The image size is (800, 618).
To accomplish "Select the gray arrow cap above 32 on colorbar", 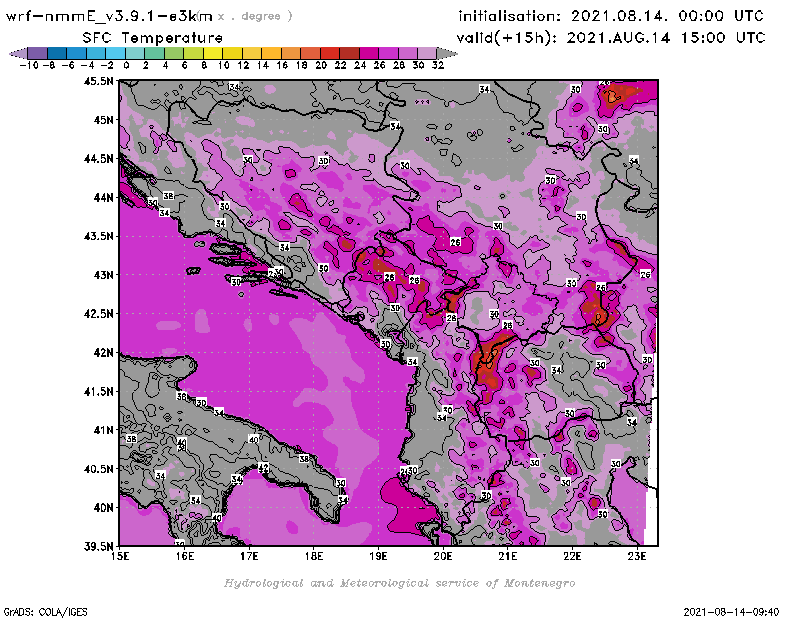I will (447, 53).
